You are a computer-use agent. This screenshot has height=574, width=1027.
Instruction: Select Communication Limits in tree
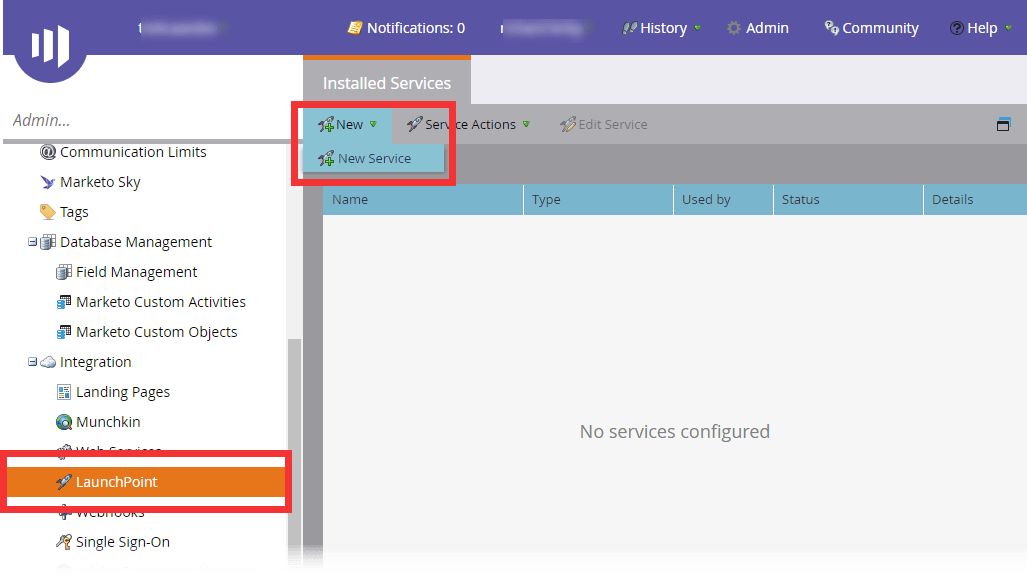pyautogui.click(x=133, y=152)
